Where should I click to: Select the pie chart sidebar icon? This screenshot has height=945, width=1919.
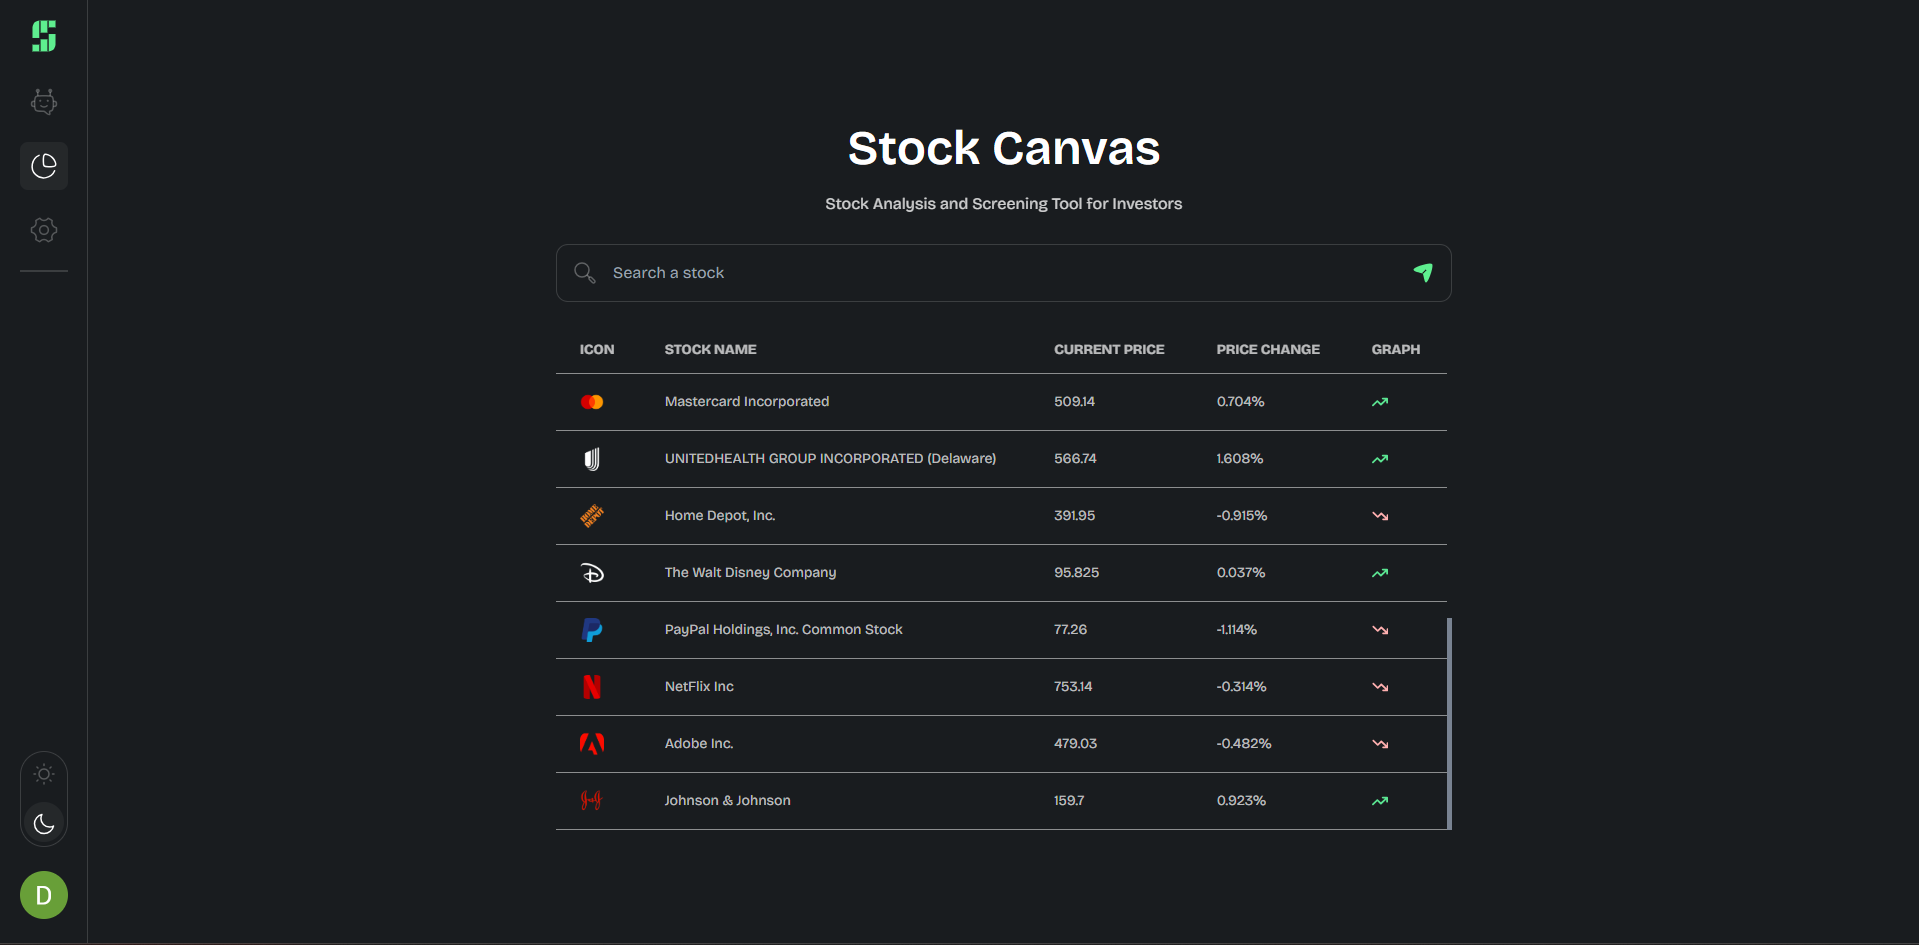44,166
